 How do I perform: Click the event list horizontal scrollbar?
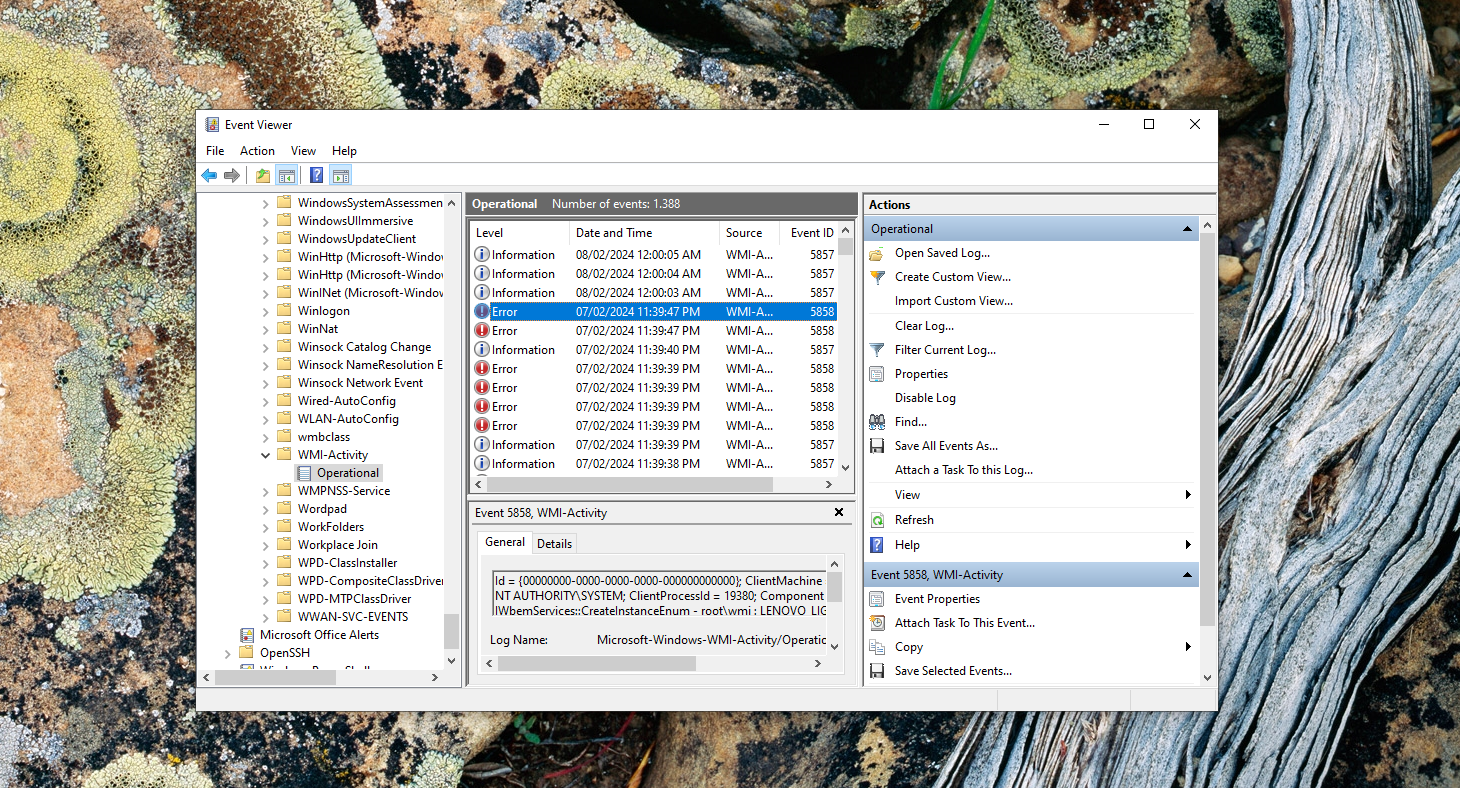(630, 484)
